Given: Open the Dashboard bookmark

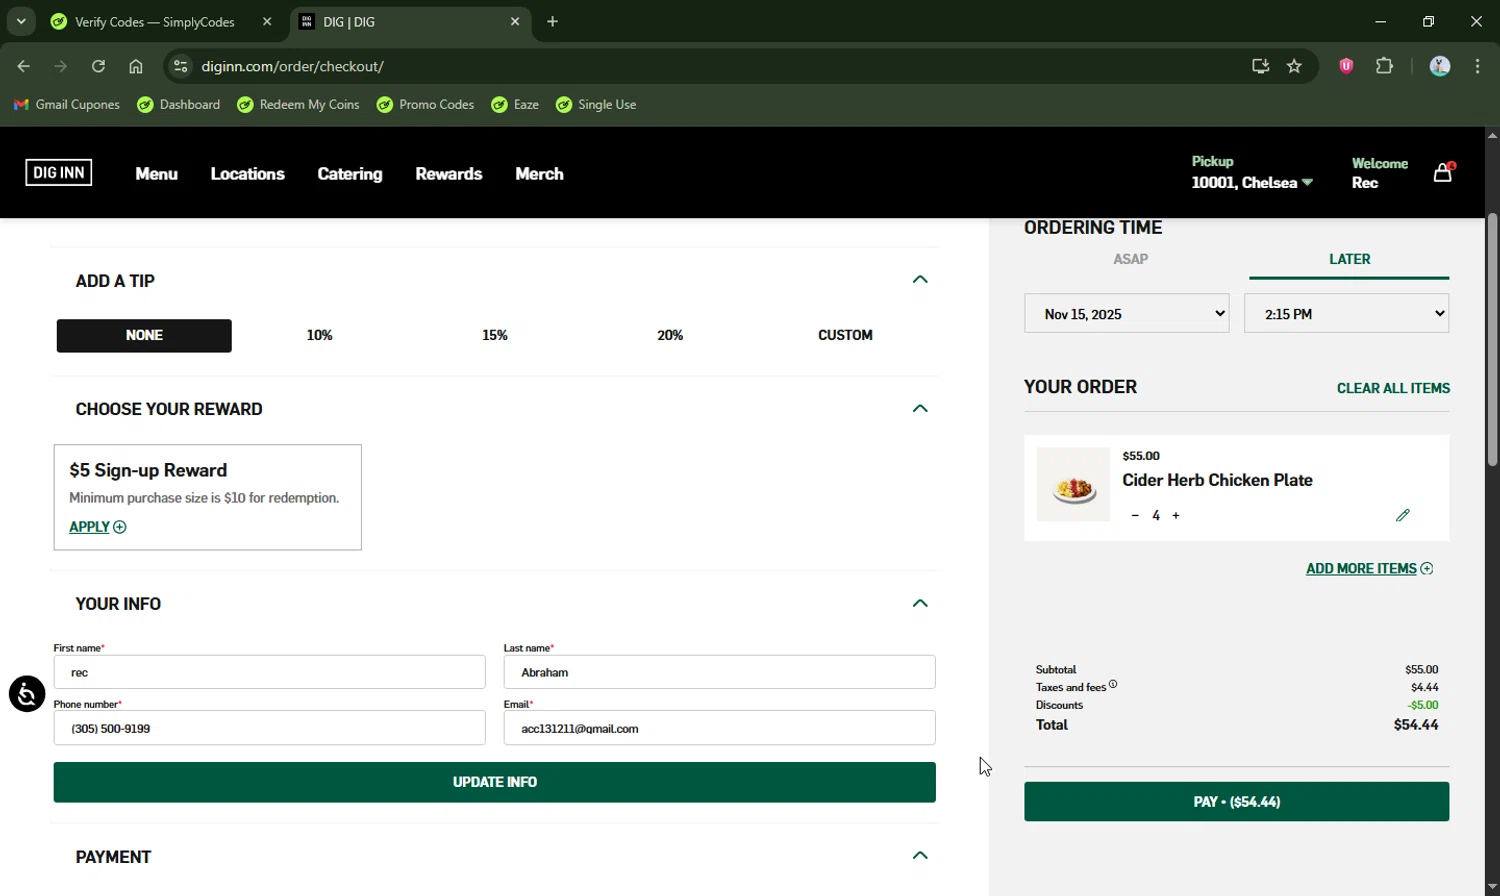Looking at the screenshot, I should [x=179, y=104].
